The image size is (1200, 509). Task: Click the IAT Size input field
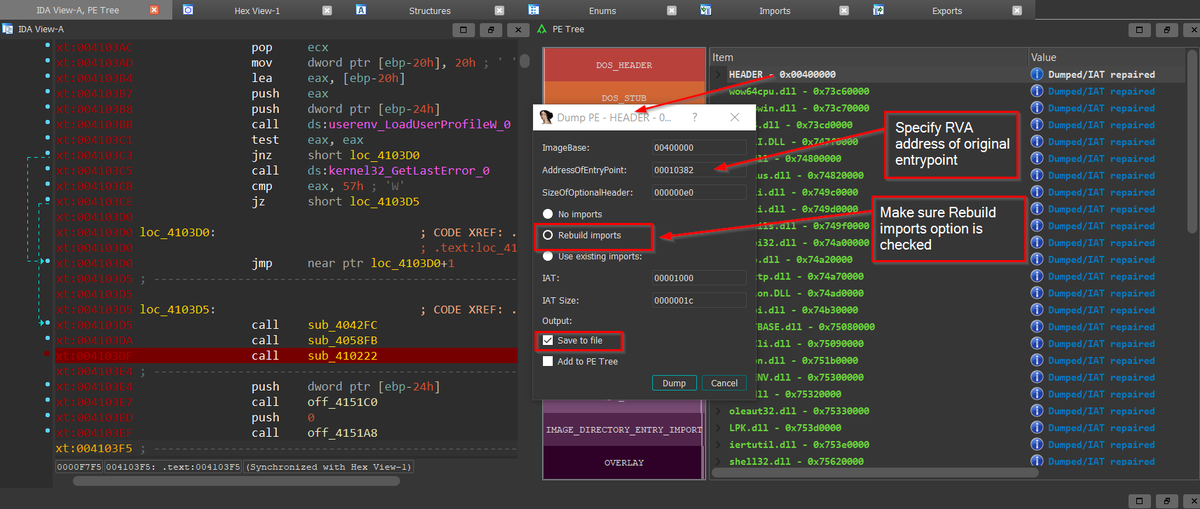[x=697, y=300]
